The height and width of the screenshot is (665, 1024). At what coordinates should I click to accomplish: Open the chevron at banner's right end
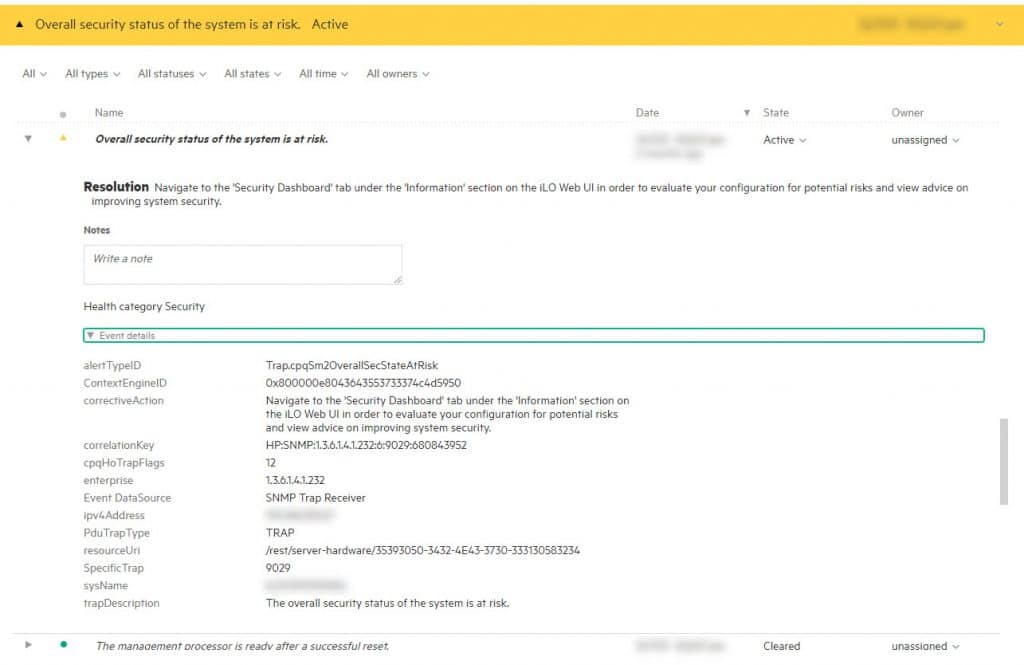[999, 25]
